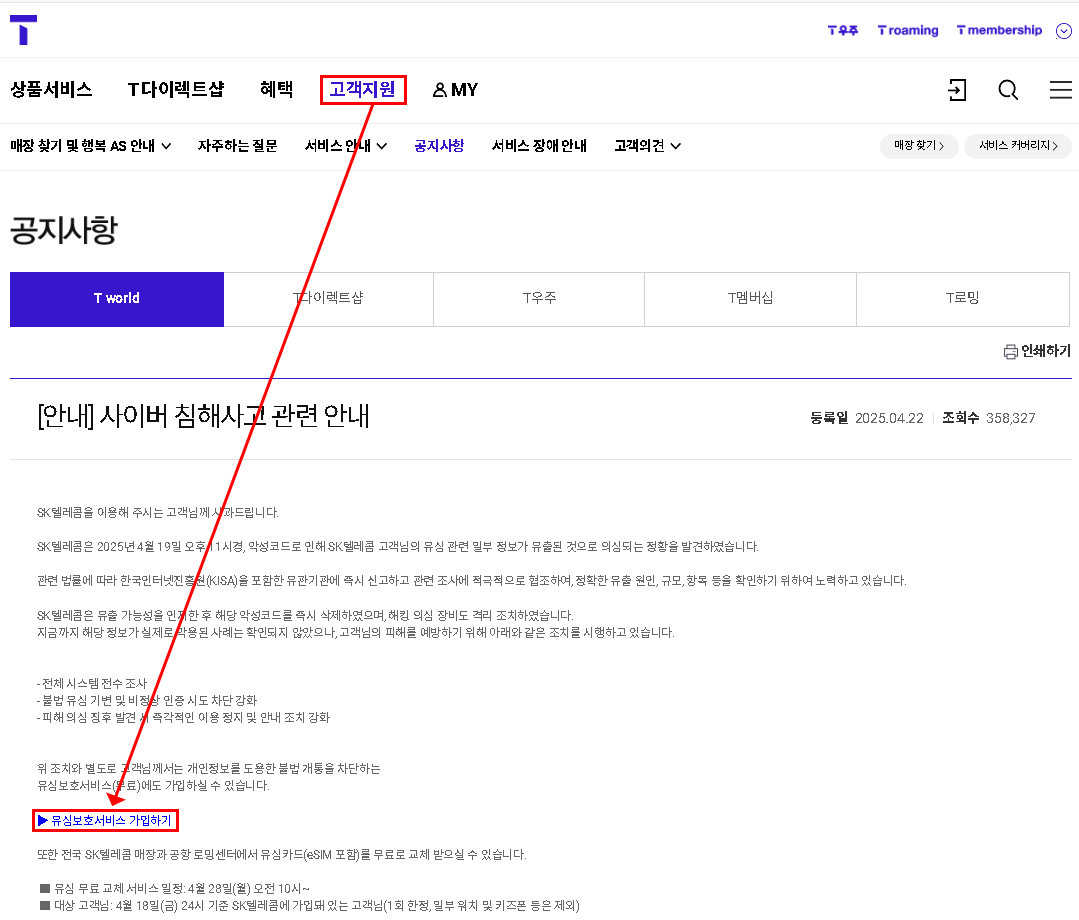Click the 공지사항 page heading
The width and height of the screenshot is (1079, 920).
pyautogui.click(x=63, y=230)
